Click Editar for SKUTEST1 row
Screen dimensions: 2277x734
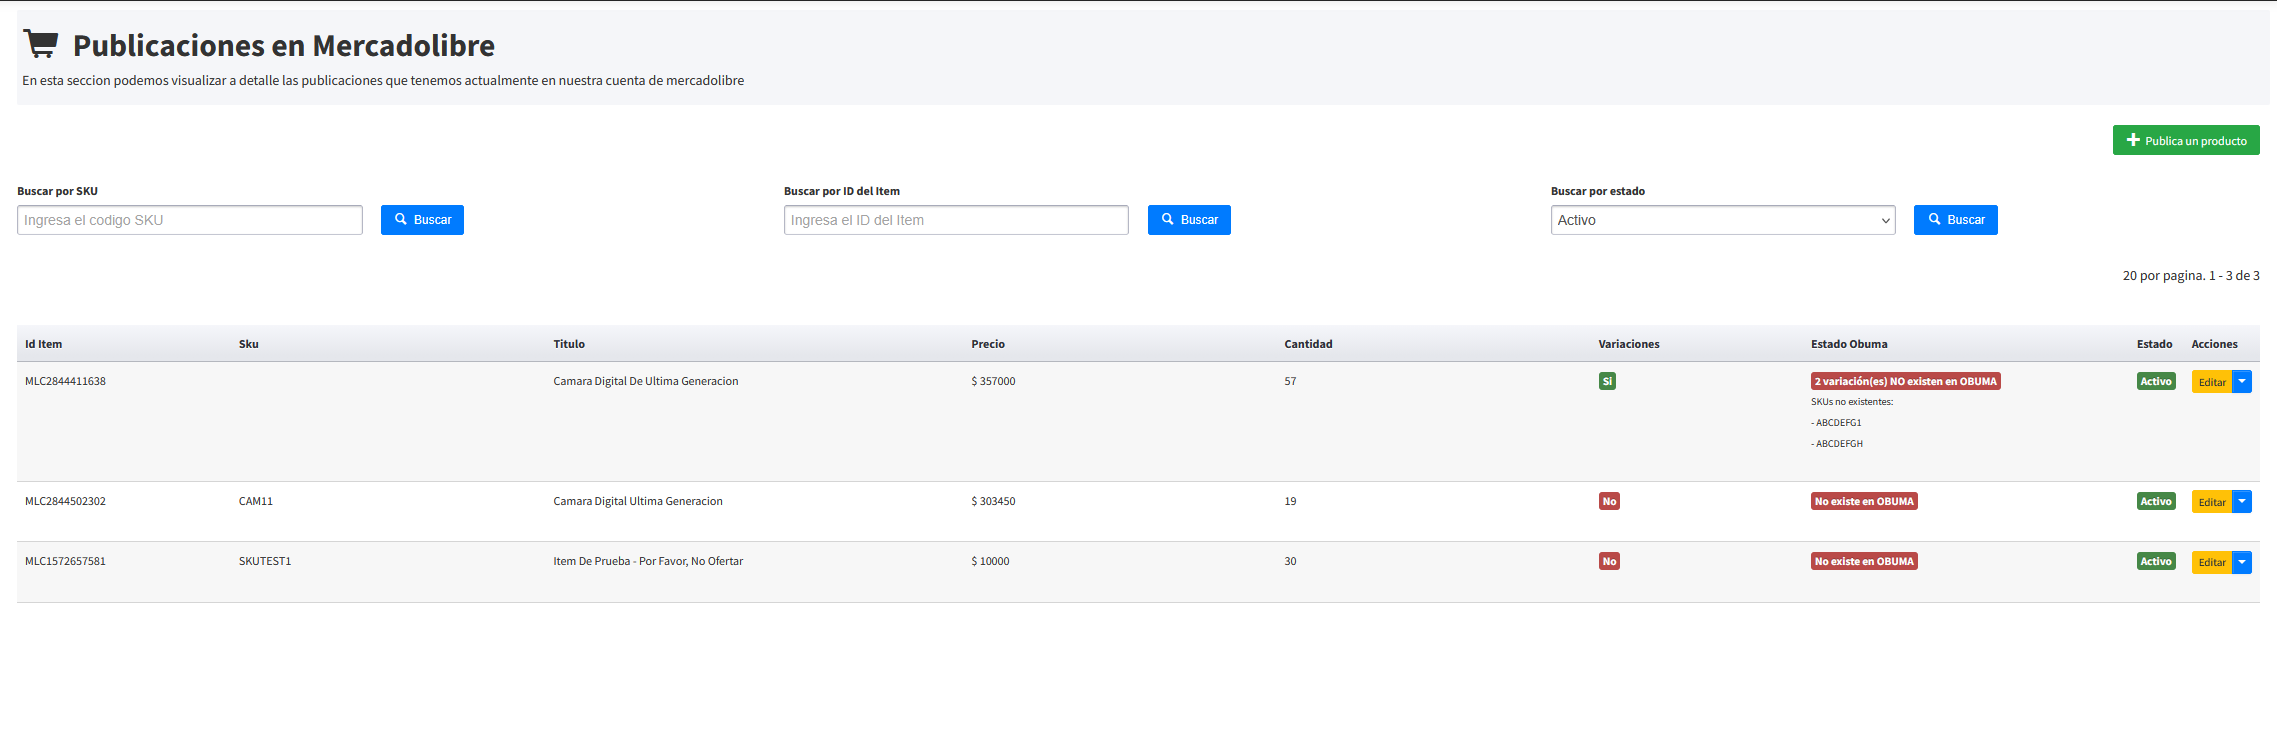tap(2211, 562)
